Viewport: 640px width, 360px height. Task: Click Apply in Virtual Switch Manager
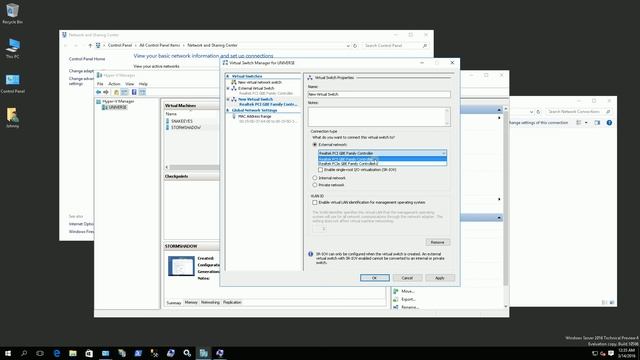pyautogui.click(x=440, y=278)
